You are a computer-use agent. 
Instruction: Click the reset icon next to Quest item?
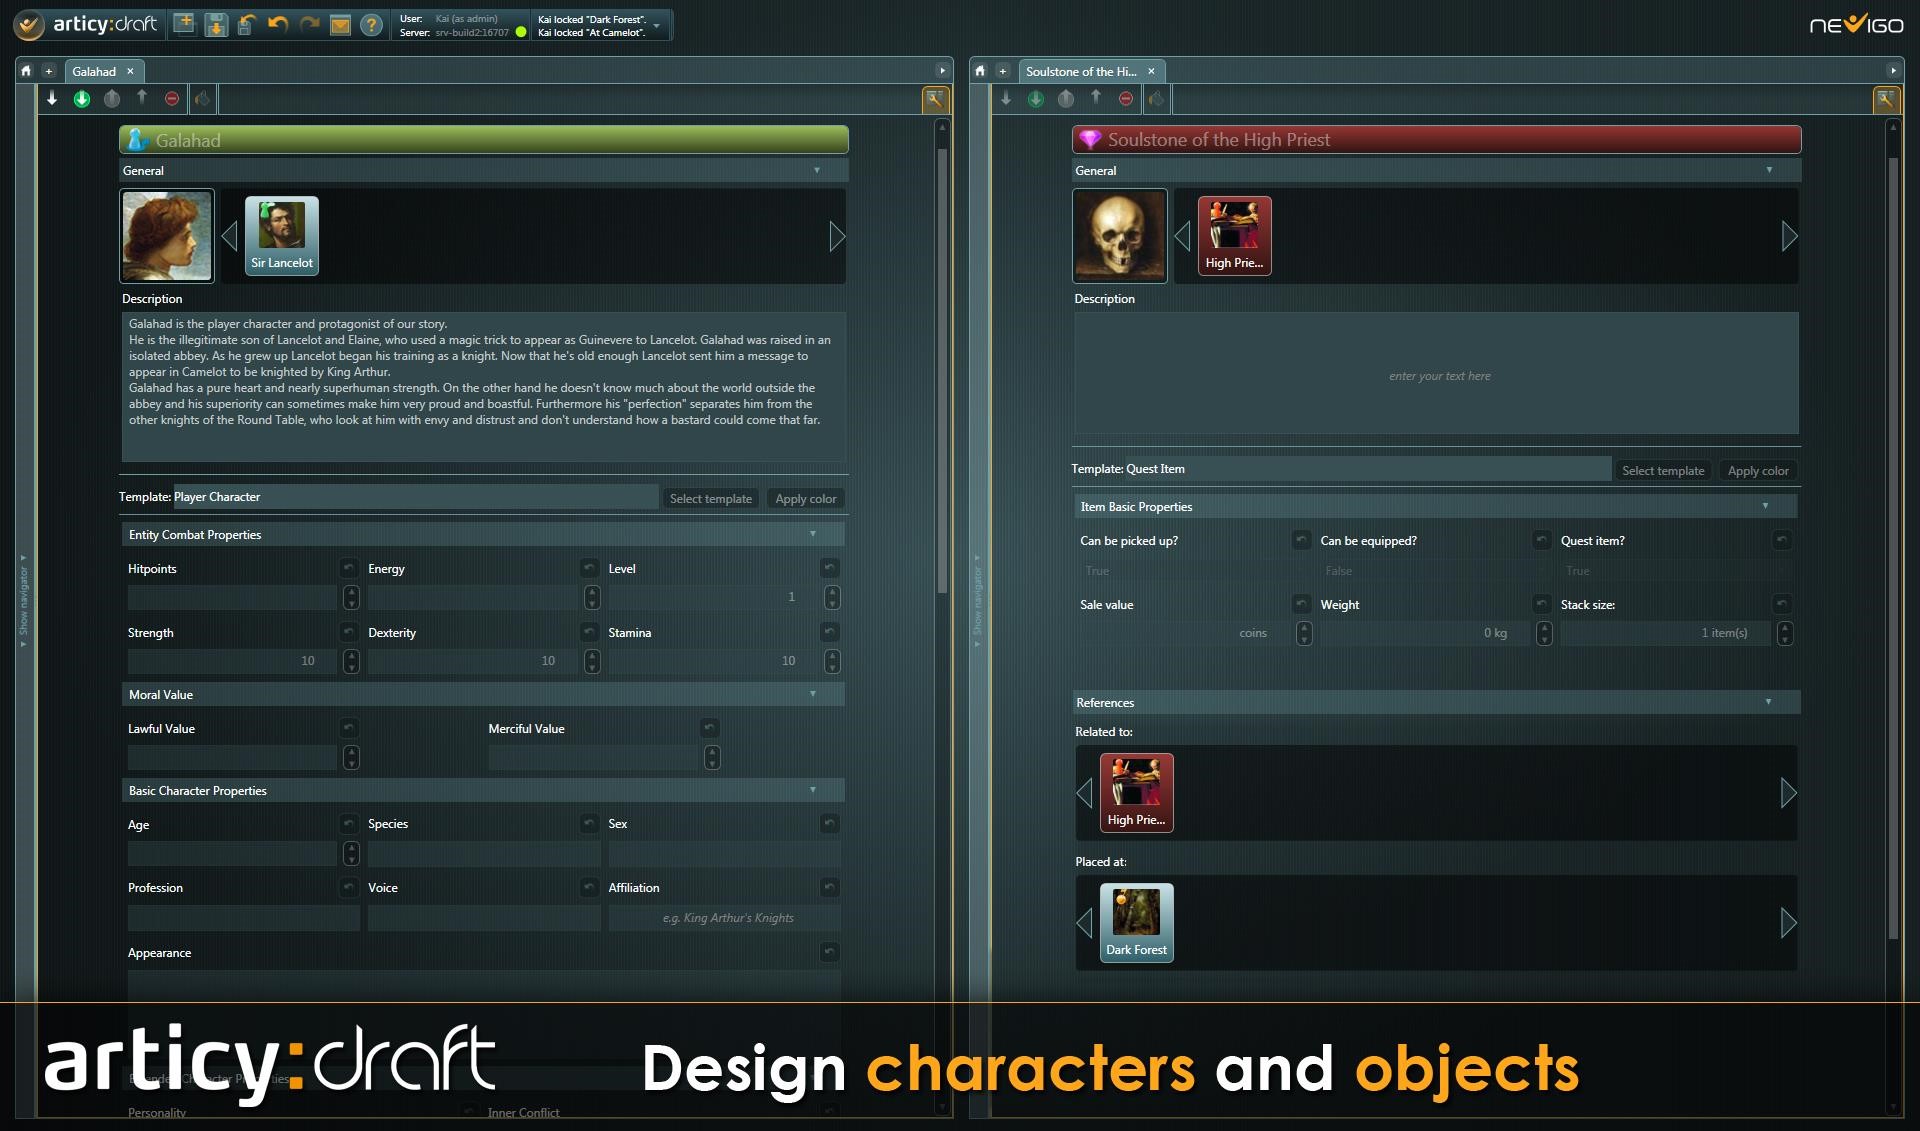coord(1782,540)
